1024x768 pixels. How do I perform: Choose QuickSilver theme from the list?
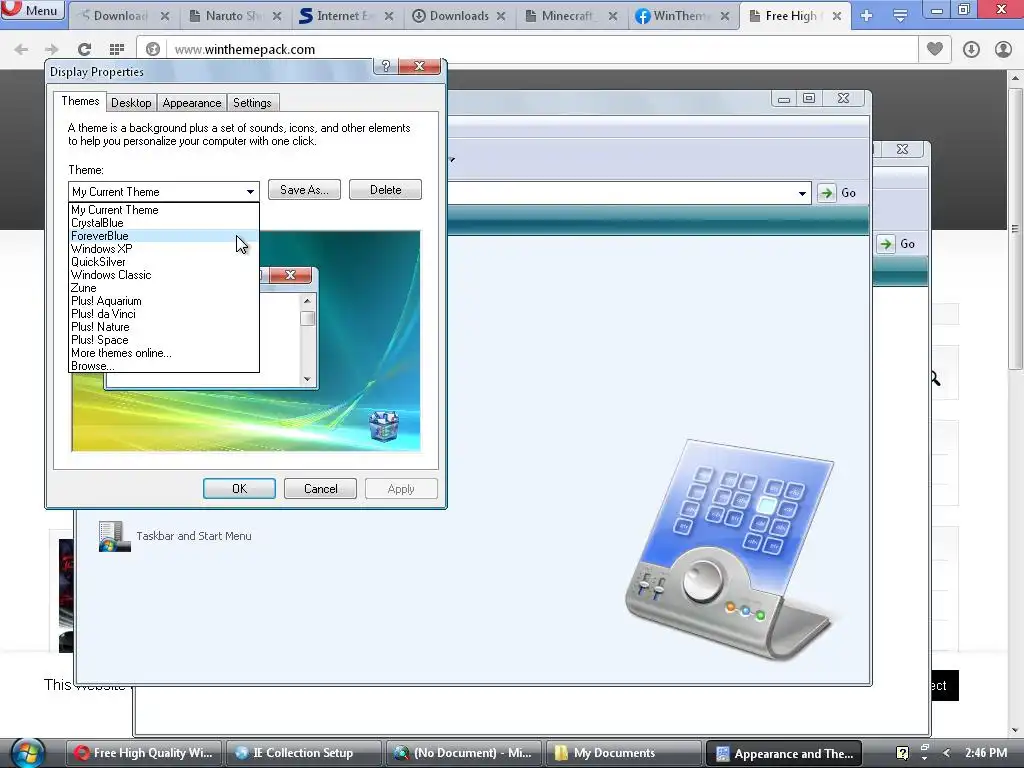164,262
